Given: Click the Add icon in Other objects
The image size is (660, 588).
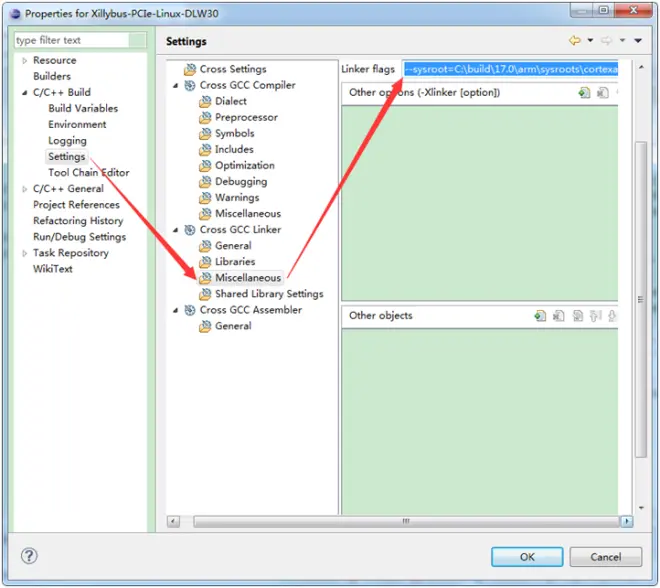Looking at the screenshot, I should click(540, 316).
